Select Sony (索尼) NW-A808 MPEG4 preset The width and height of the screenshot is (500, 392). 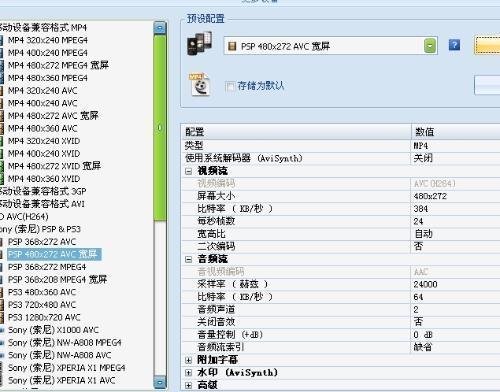pyautogui.click(x=65, y=343)
